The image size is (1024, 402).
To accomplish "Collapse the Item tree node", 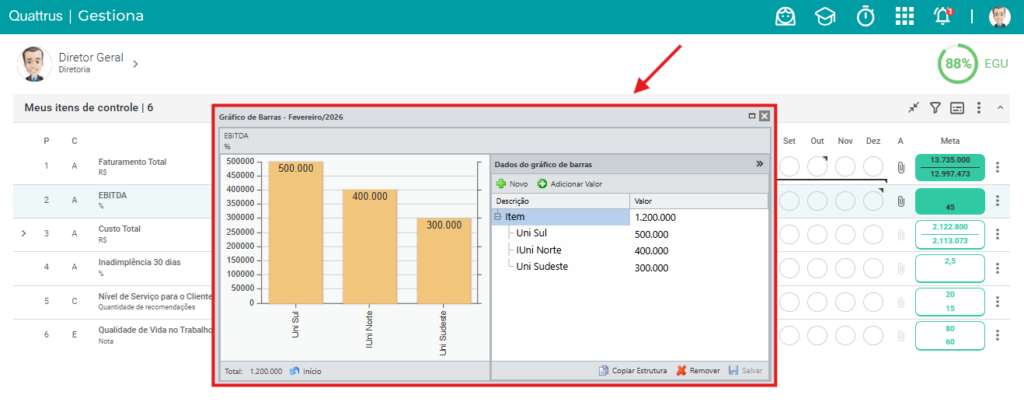I will coord(498,217).
